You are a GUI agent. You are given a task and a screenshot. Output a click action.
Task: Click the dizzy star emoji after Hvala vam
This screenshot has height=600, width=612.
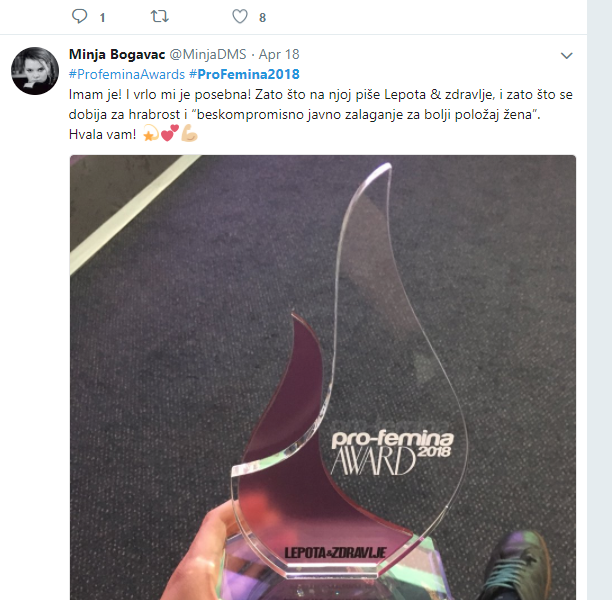coord(151,134)
